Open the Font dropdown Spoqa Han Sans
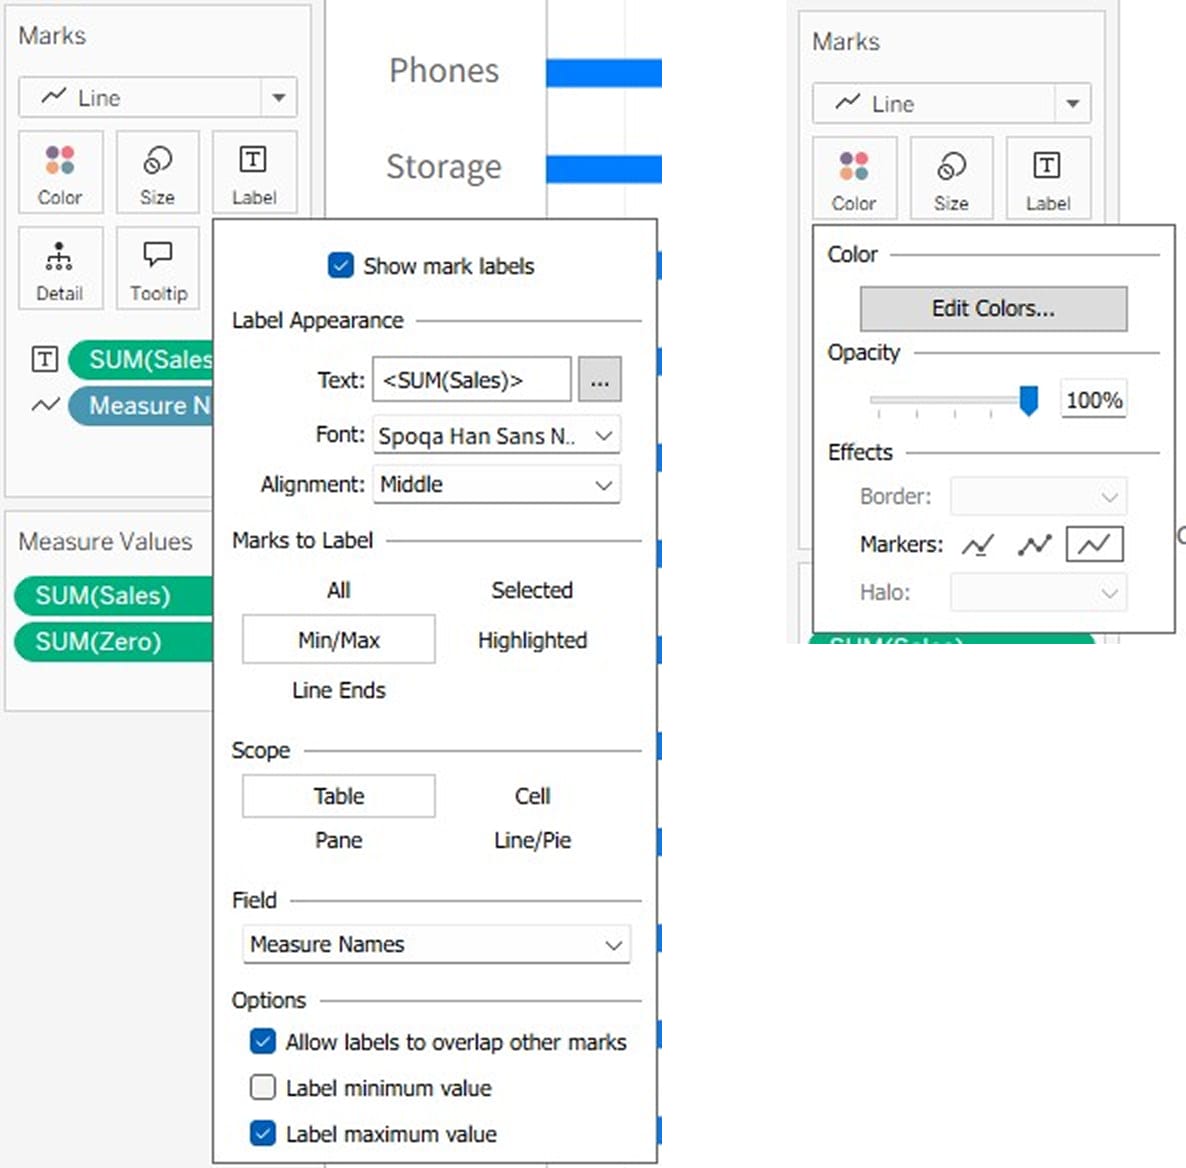 (x=496, y=436)
